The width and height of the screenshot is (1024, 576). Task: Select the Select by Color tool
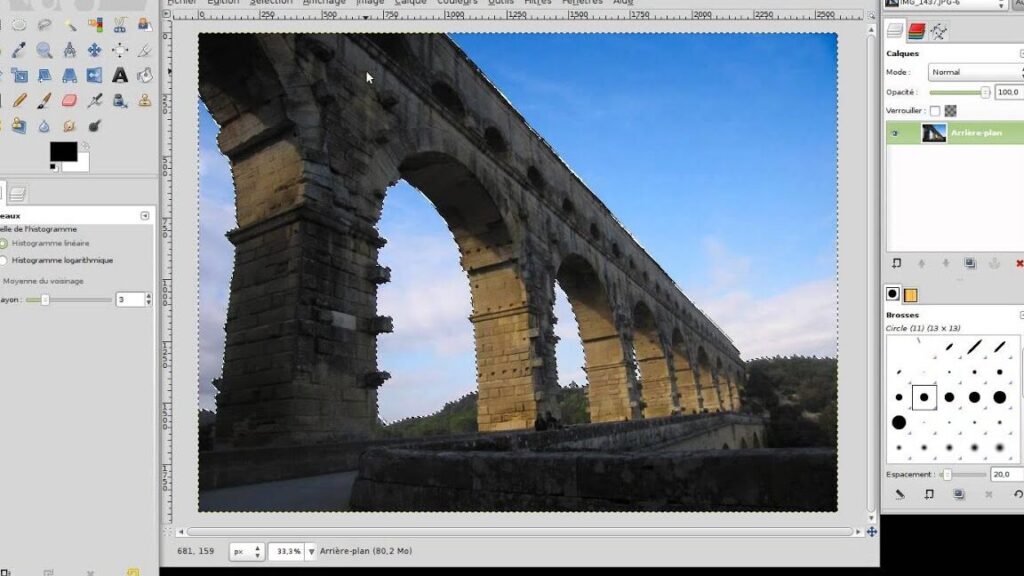[95, 25]
